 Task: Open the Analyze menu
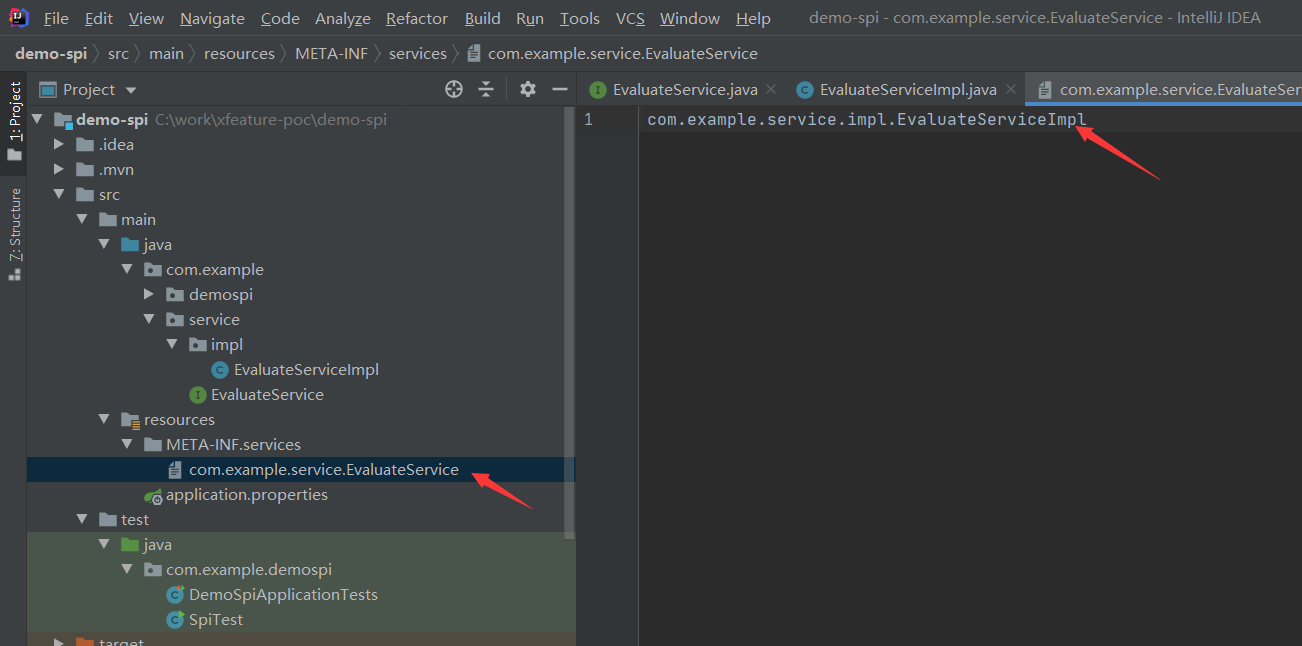click(x=343, y=19)
